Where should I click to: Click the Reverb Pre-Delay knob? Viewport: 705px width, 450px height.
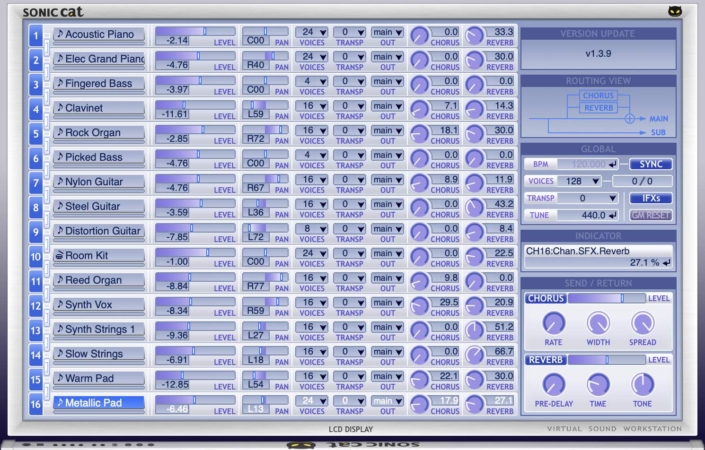pos(553,384)
